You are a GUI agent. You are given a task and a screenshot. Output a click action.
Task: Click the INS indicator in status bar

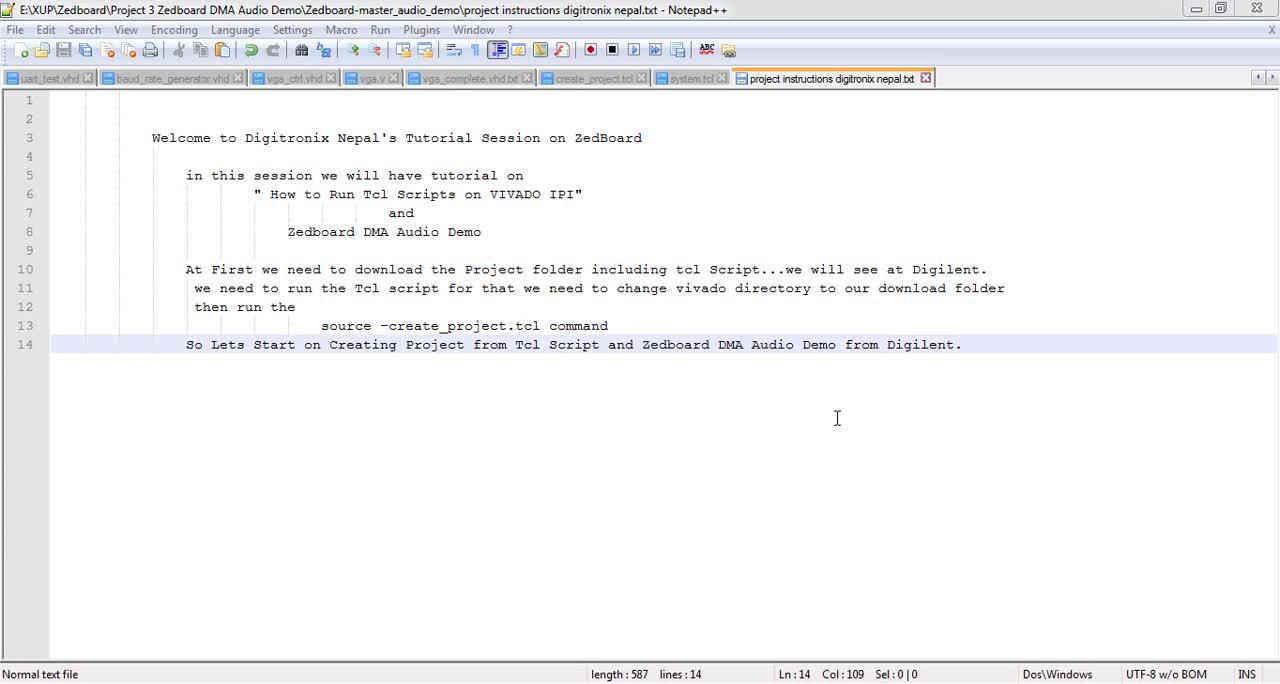click(x=1247, y=674)
